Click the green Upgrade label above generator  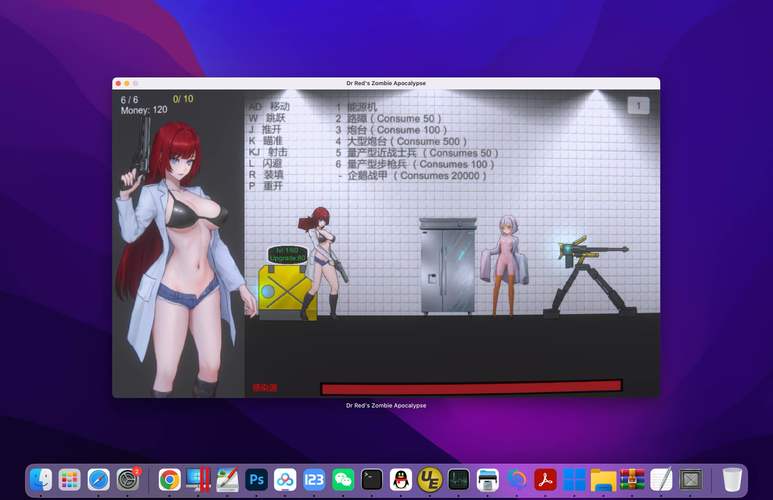[x=287, y=254]
